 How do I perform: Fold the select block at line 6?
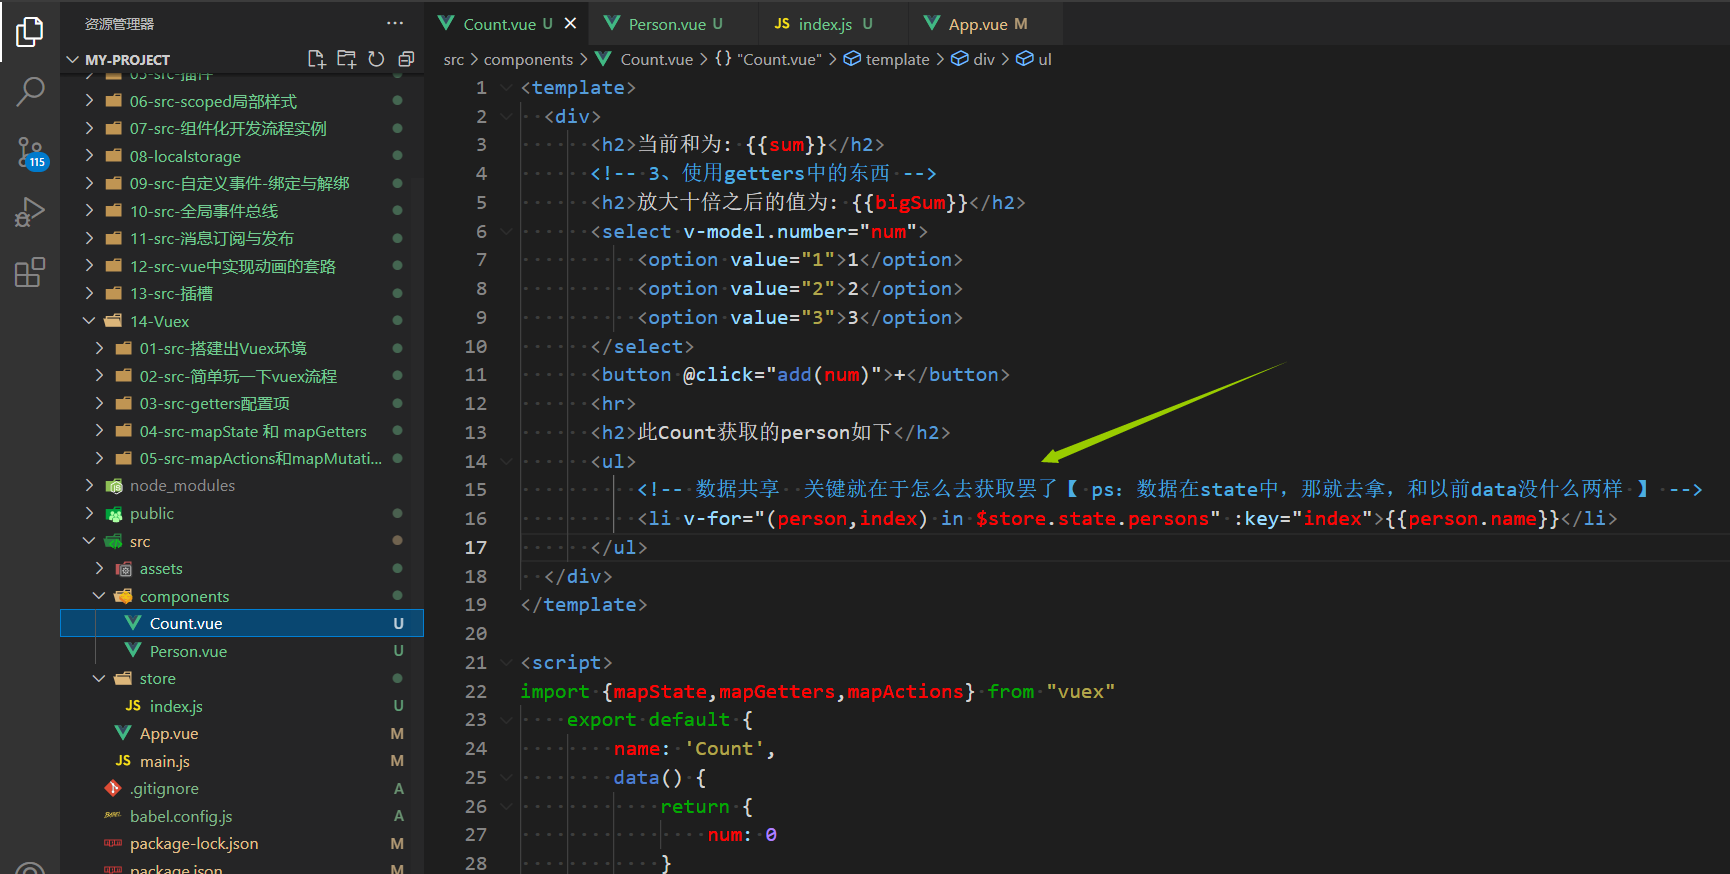tap(506, 232)
